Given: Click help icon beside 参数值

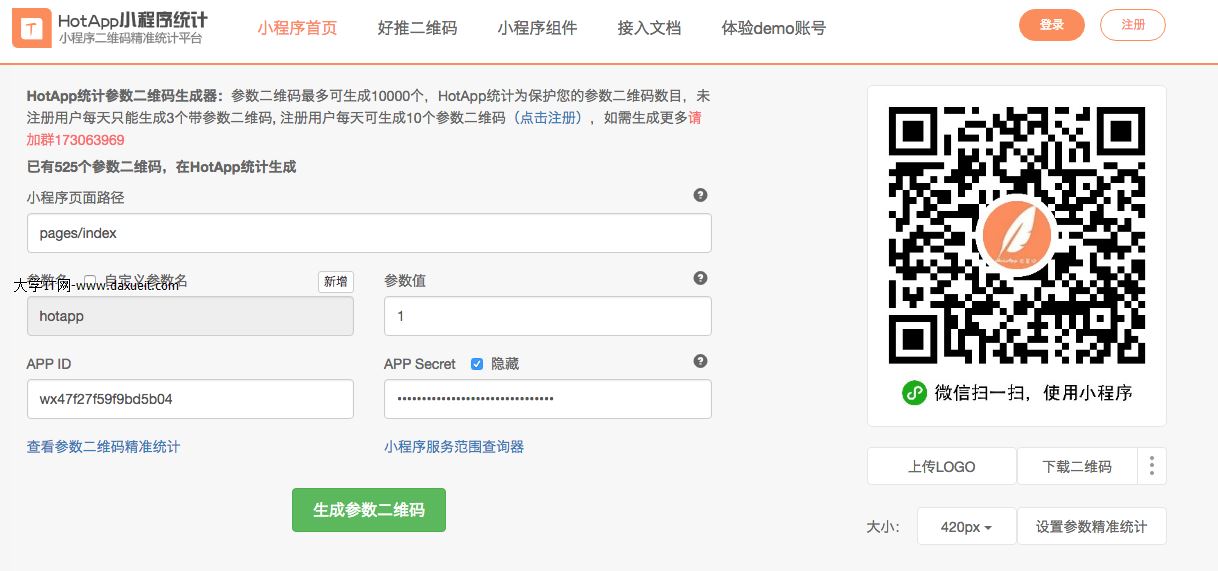Looking at the screenshot, I should tap(700, 278).
